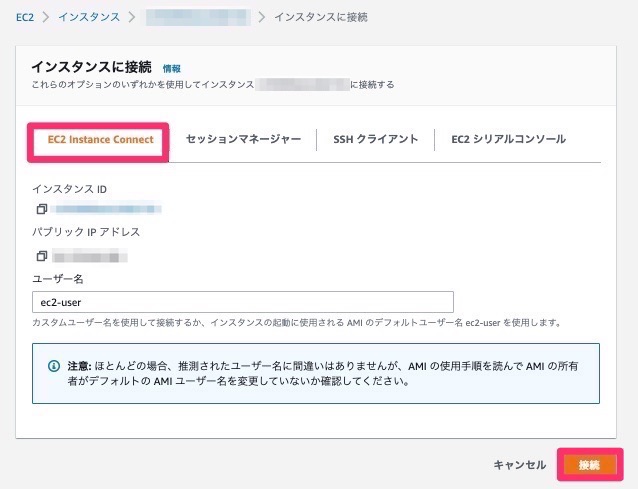
Task: Click the パブリック IP アドレス label
Action: point(86,232)
